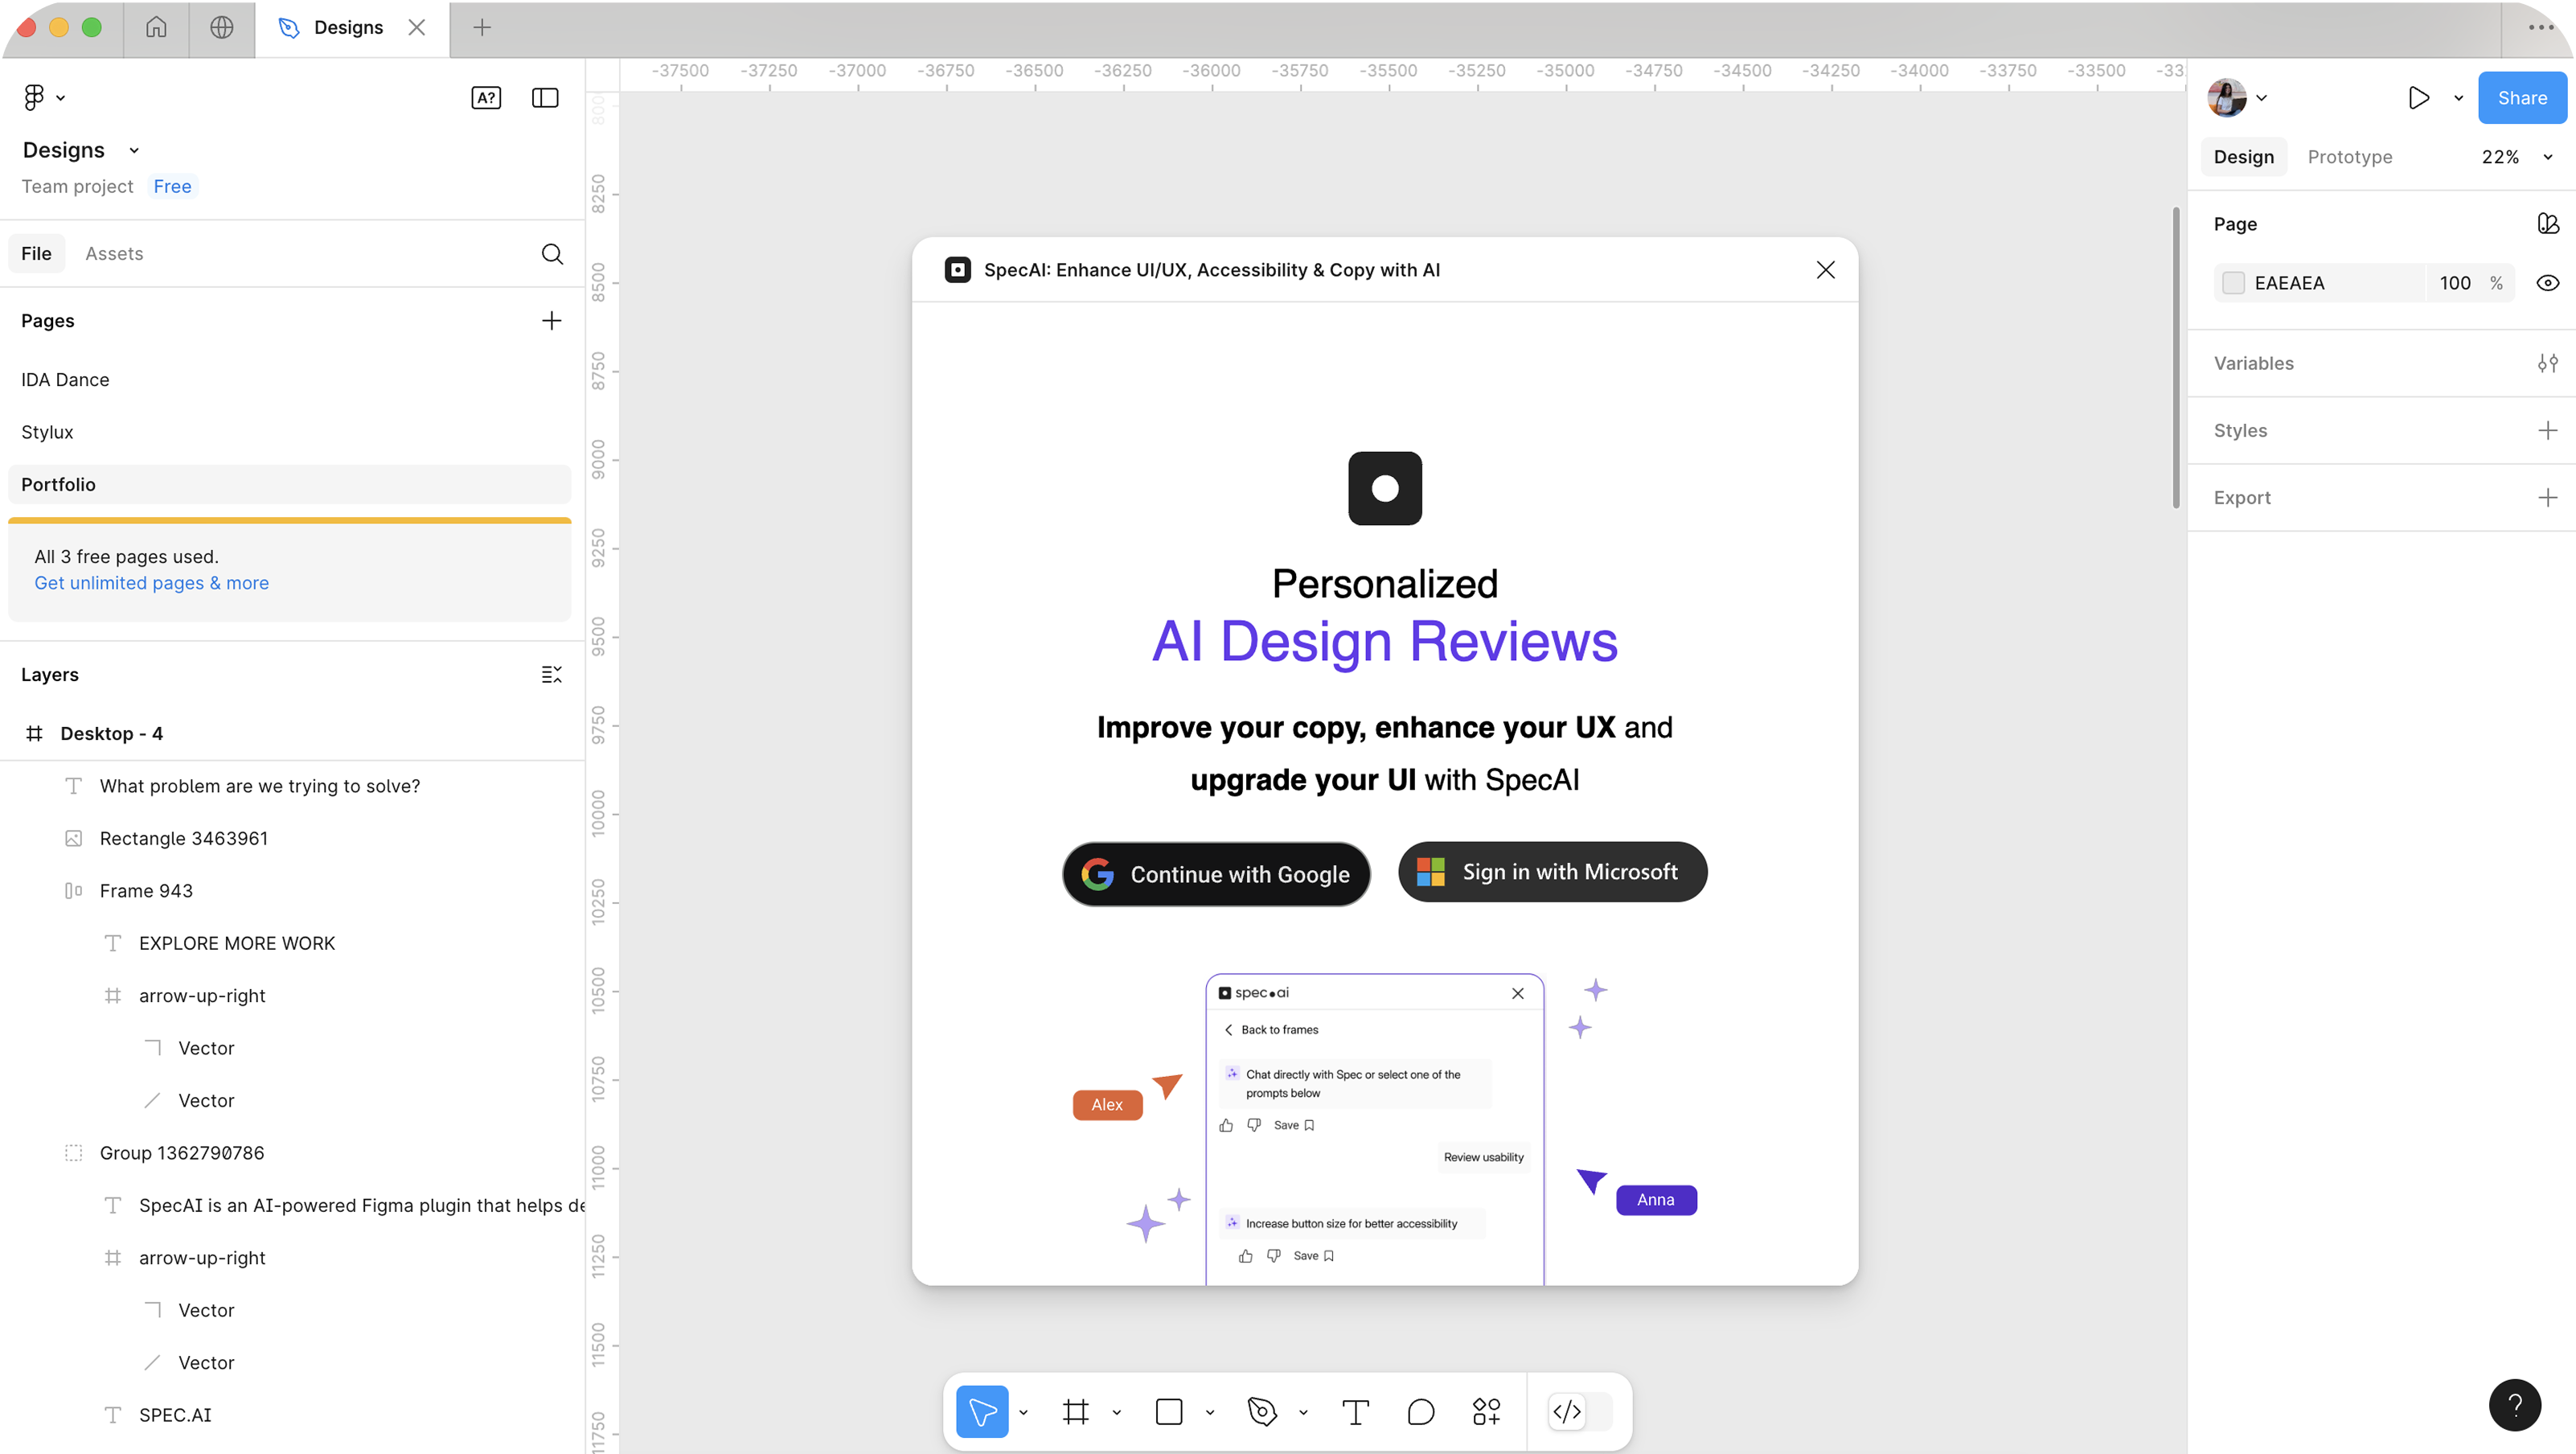This screenshot has height=1454, width=2576.
Task: Add a new page with plus icon
Action: click(x=551, y=320)
